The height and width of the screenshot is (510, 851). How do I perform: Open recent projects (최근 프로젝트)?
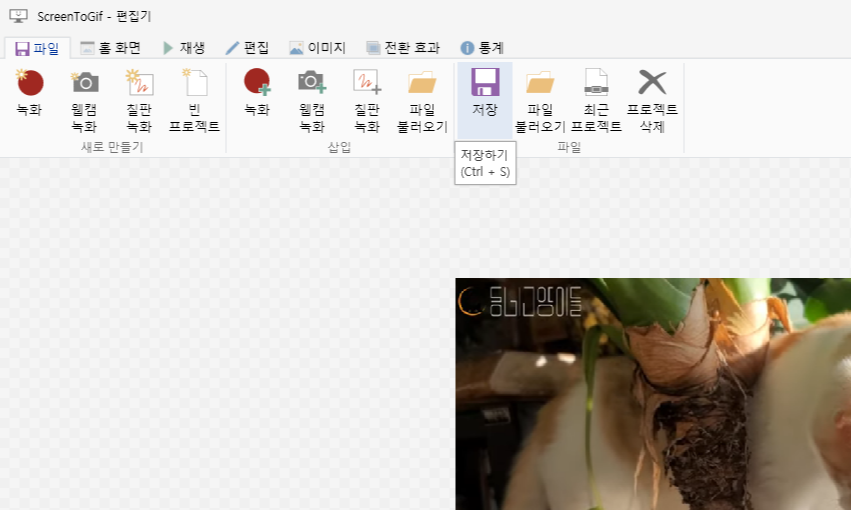pyautogui.click(x=596, y=100)
